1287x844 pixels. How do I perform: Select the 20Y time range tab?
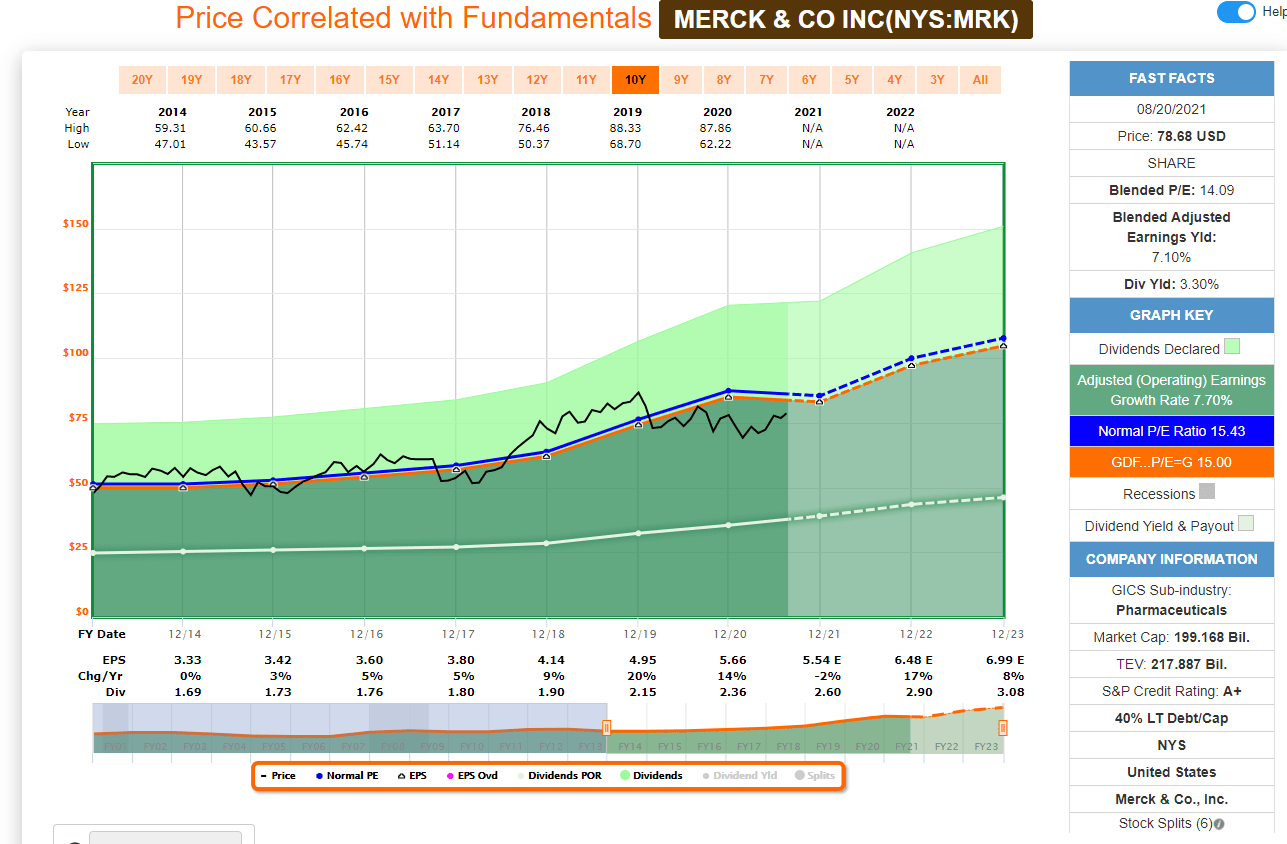coord(142,80)
